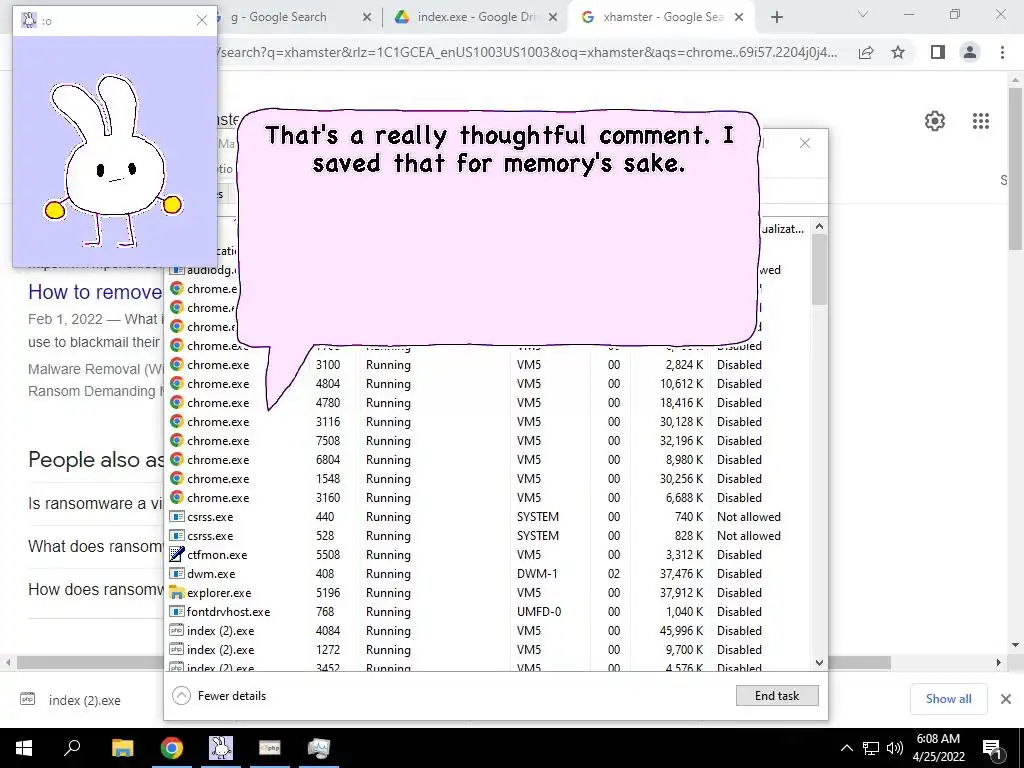The image size is (1024, 768).
Task: Click the share page icon
Action: (x=866, y=52)
